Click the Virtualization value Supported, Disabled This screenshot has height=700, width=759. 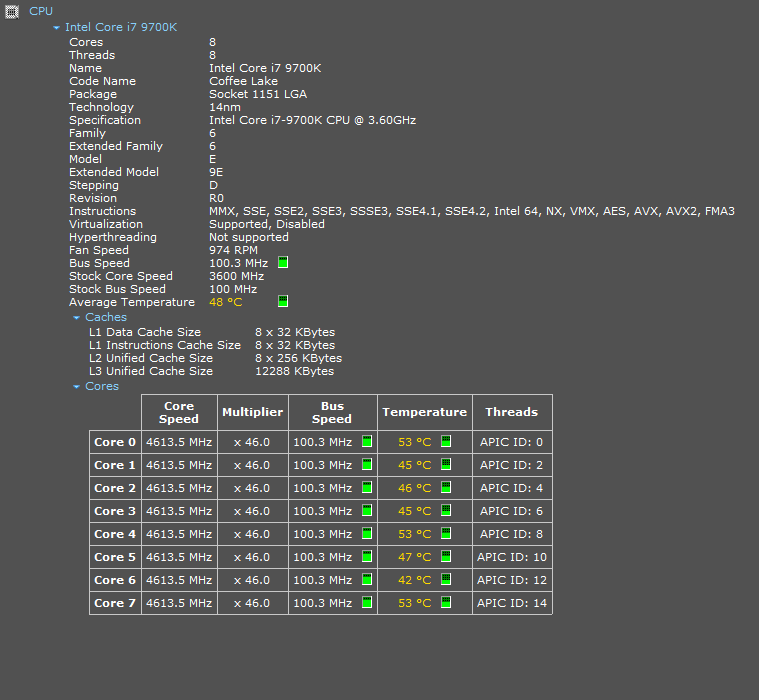(267, 224)
